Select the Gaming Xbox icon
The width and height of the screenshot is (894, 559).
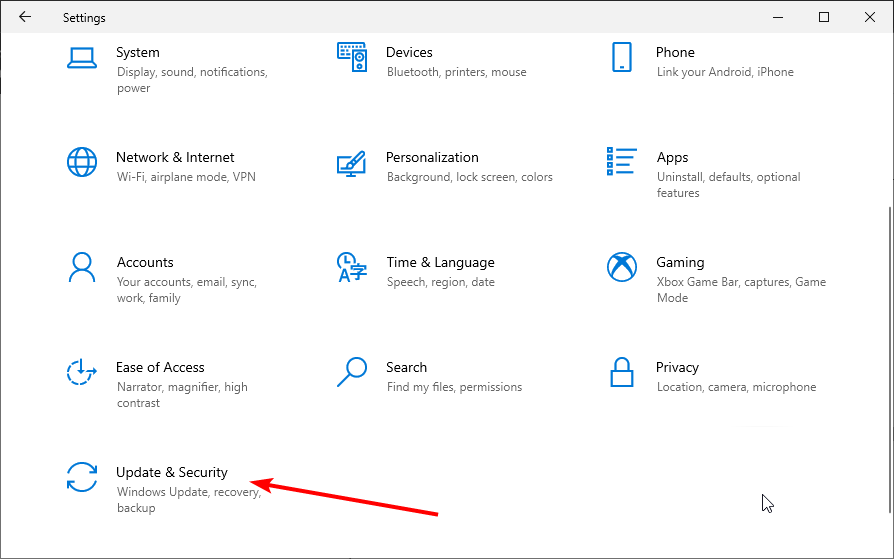[x=621, y=267]
